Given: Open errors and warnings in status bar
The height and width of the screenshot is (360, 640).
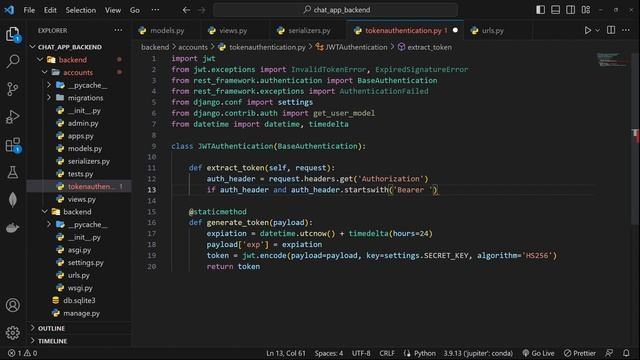Looking at the screenshot, I should coord(22,353).
